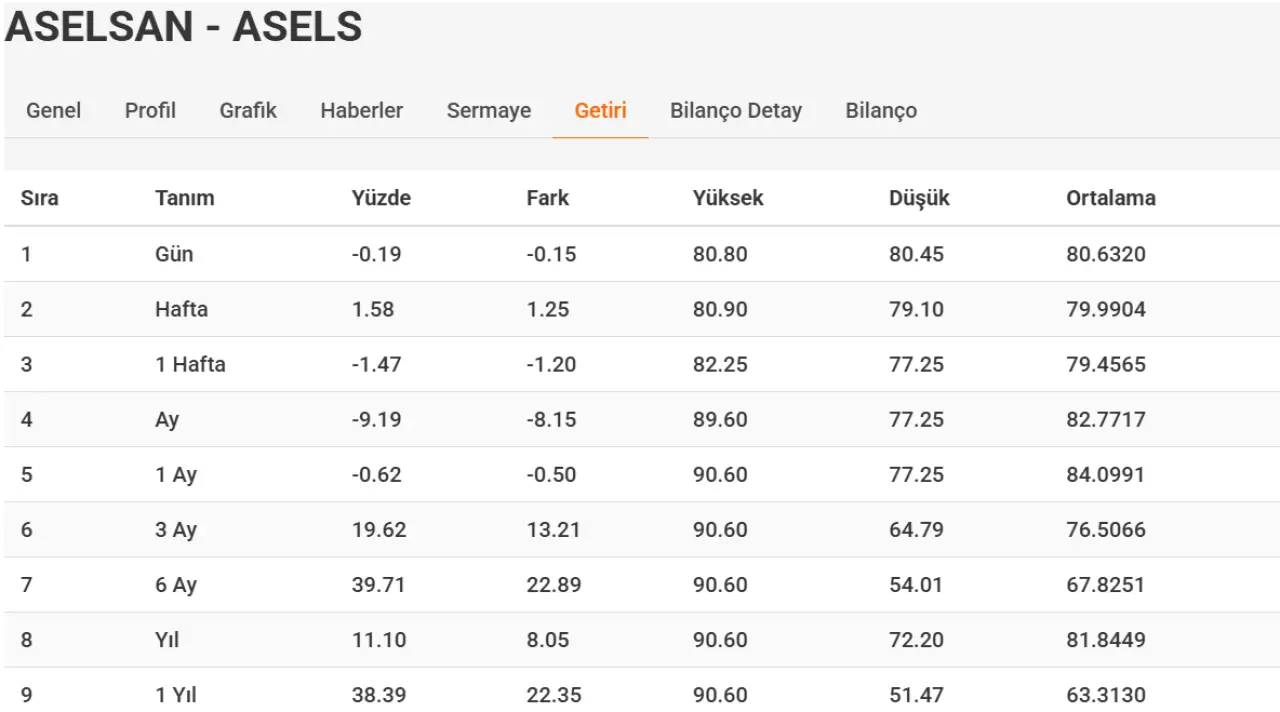
Task: Click the Ortalama column header
Action: pyautogui.click(x=1111, y=198)
